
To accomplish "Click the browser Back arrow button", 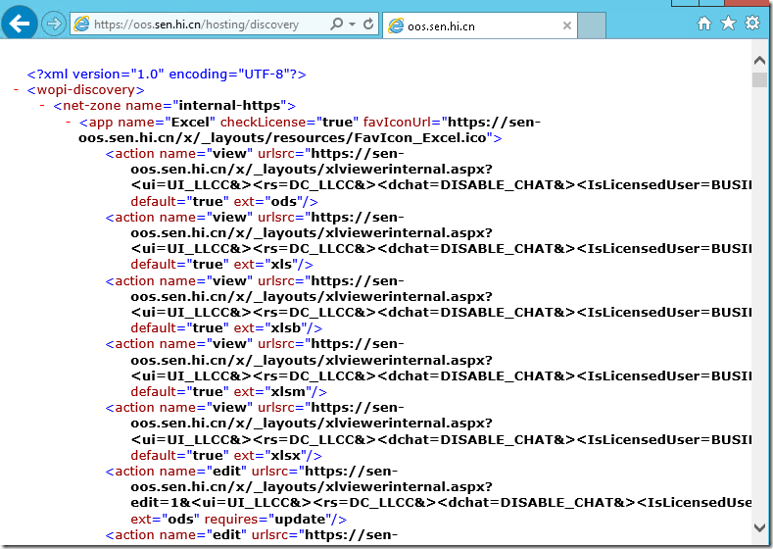I will pos(20,23).
